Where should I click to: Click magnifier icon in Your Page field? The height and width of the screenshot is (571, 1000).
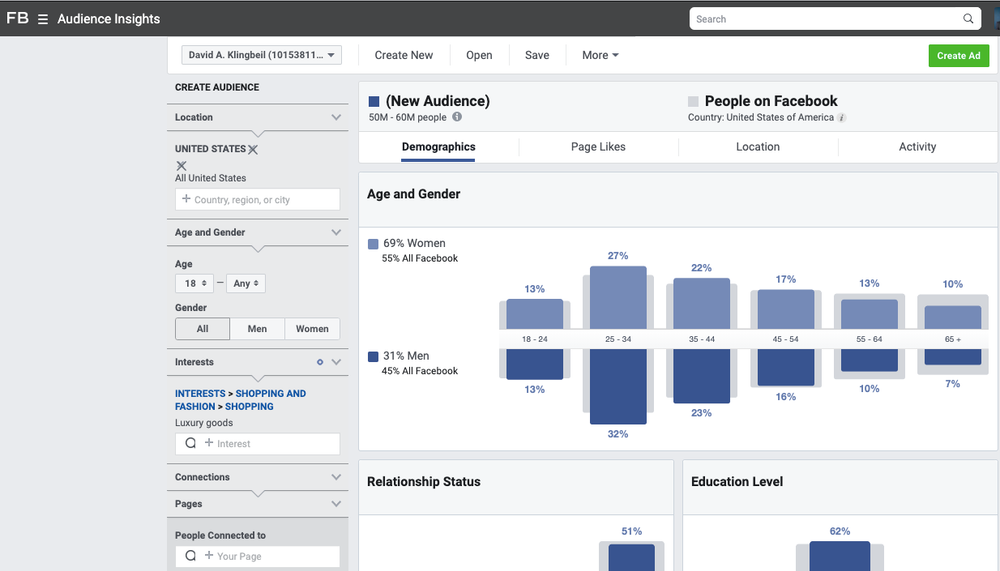(190, 556)
